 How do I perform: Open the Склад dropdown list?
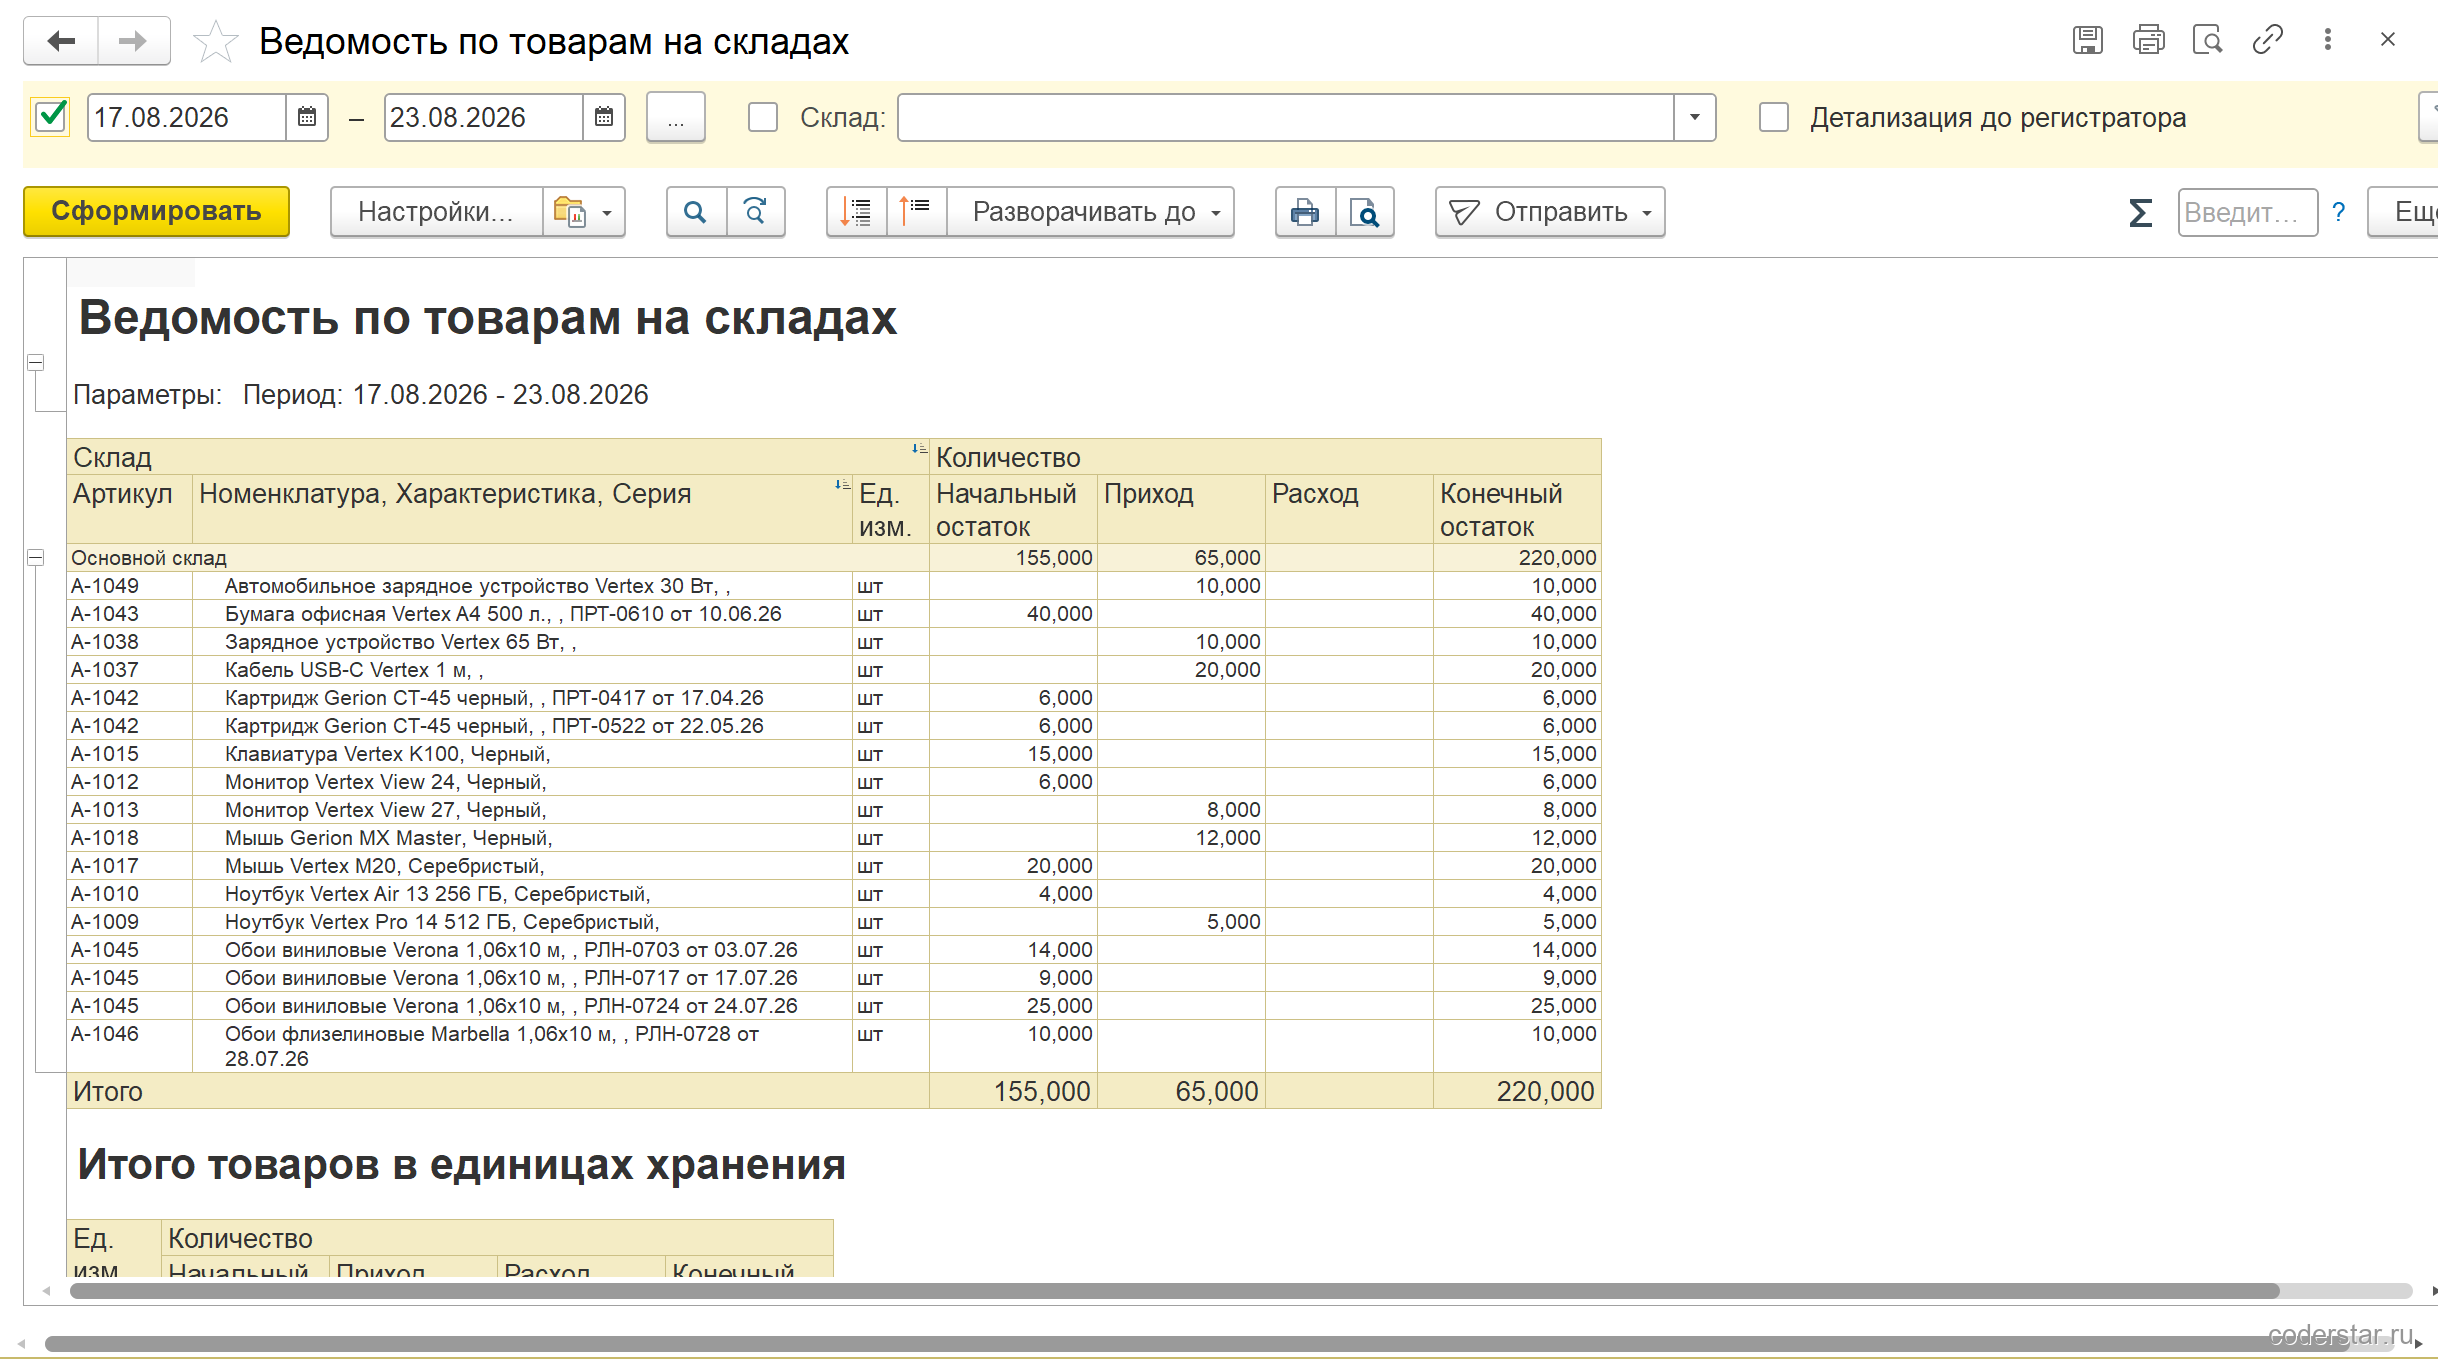1695,118
